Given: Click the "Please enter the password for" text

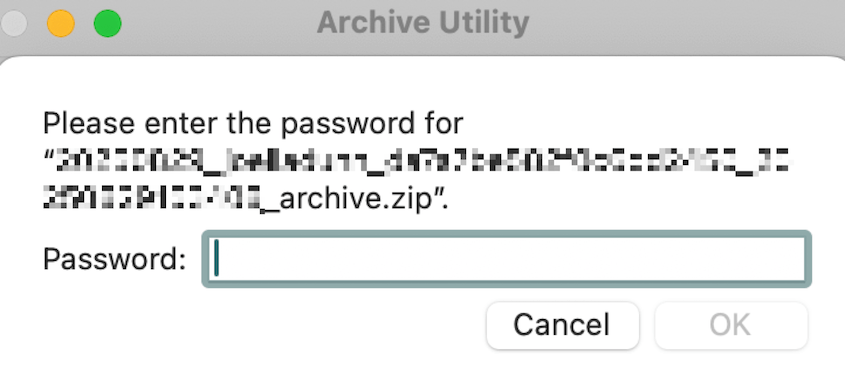Looking at the screenshot, I should [253, 123].
